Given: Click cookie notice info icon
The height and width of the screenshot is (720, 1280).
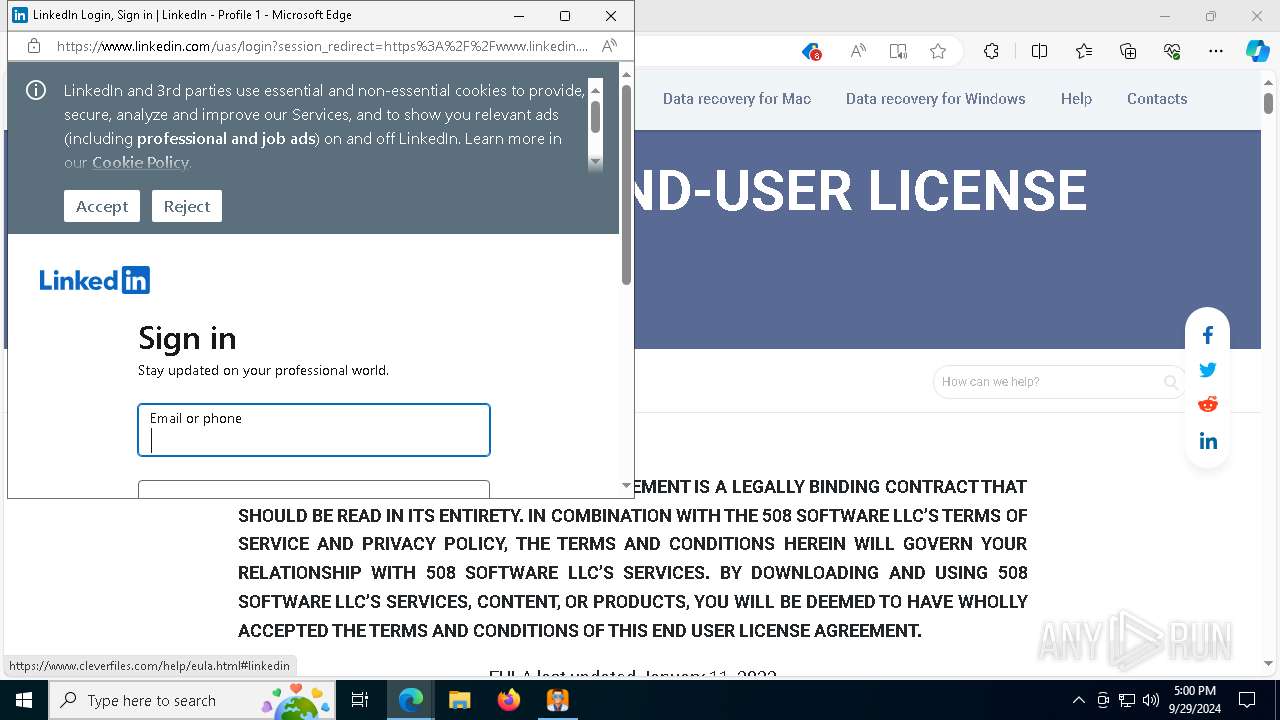Looking at the screenshot, I should click(36, 91).
